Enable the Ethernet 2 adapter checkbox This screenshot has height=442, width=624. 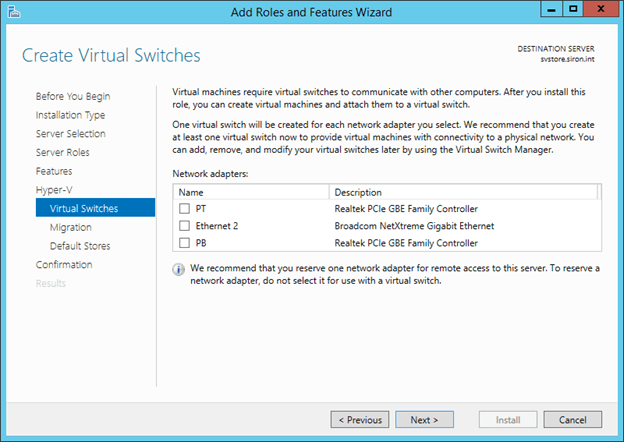[184, 225]
